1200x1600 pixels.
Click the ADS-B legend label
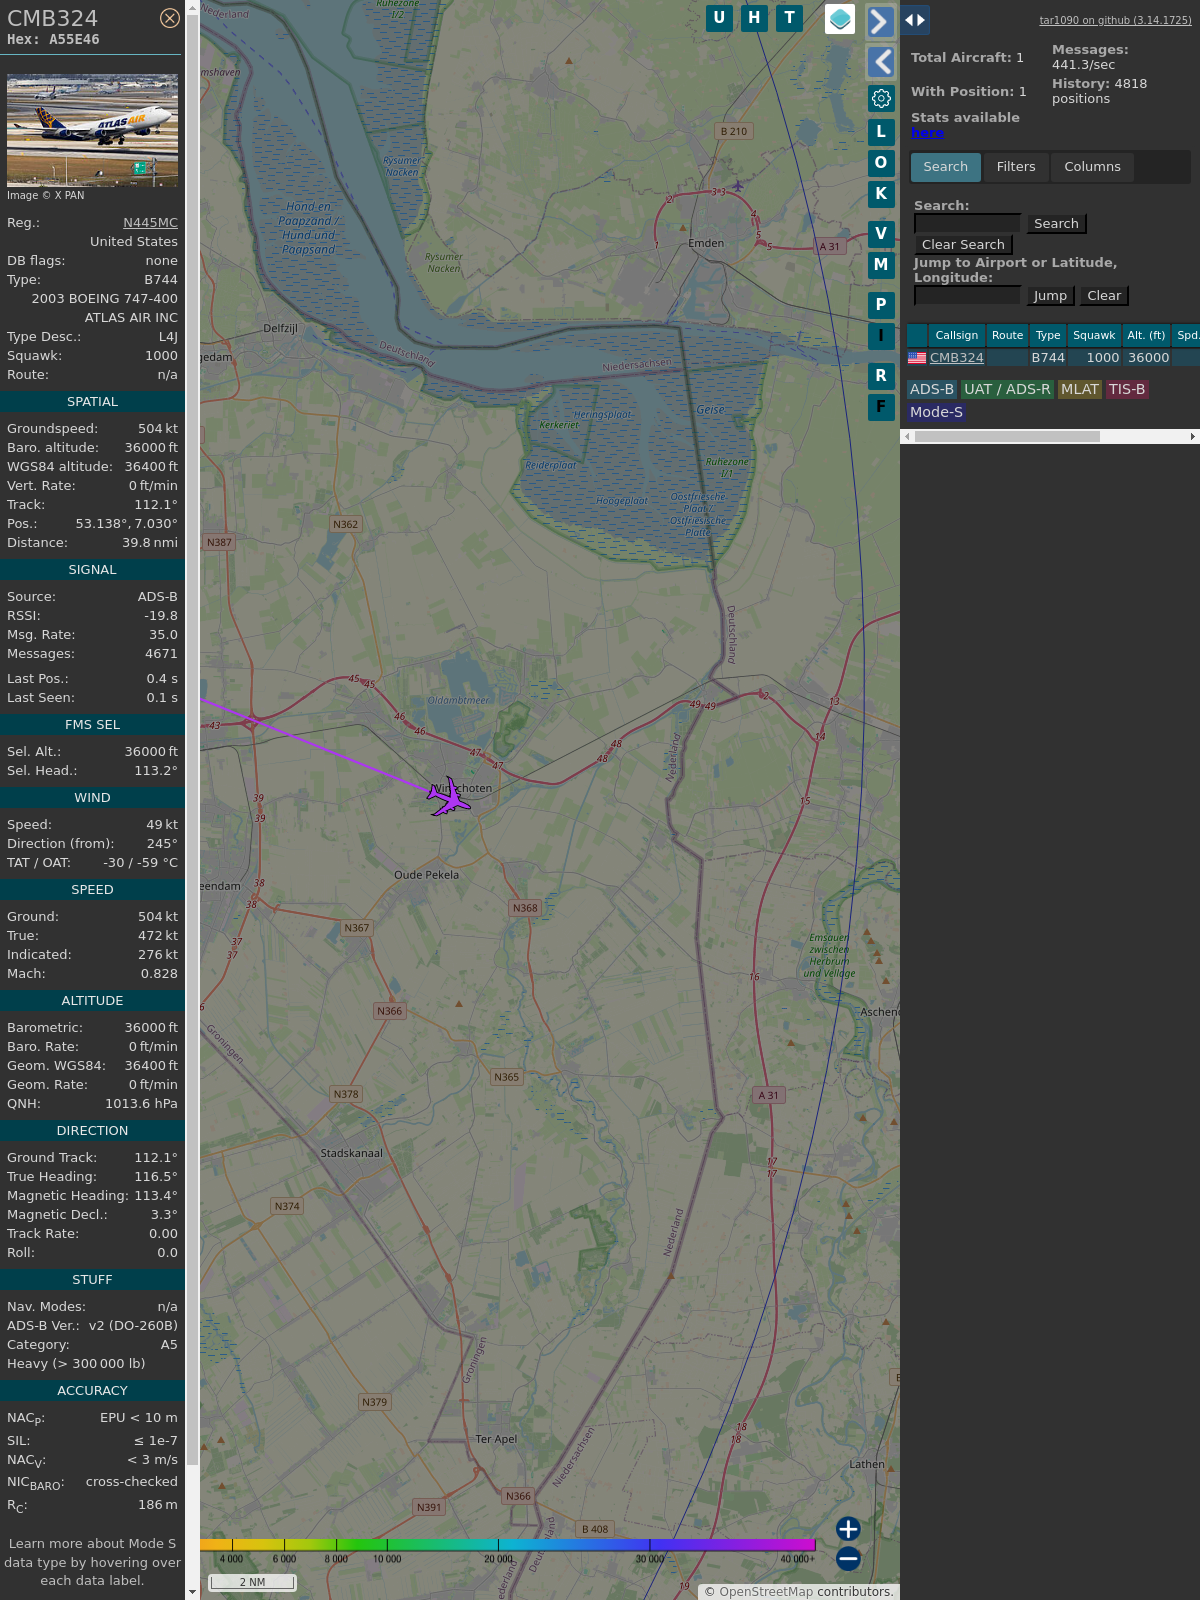[x=932, y=390]
